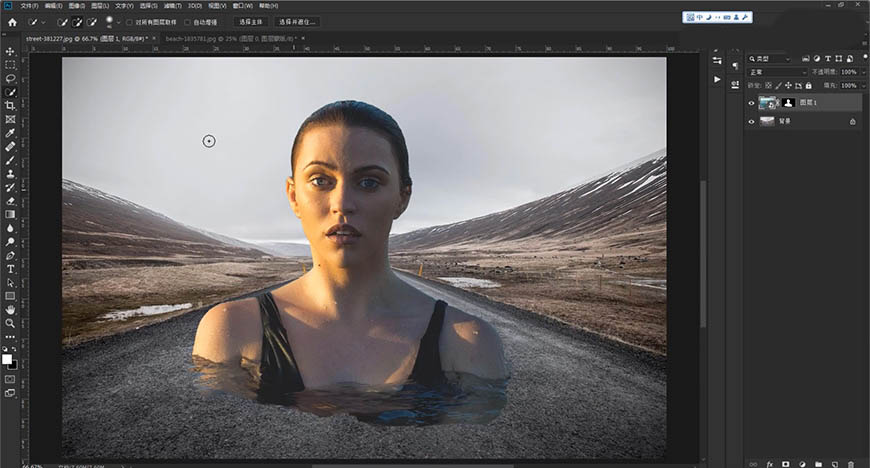870x468 pixels.
Task: Toggle filter for smart objects
Action: (849, 58)
